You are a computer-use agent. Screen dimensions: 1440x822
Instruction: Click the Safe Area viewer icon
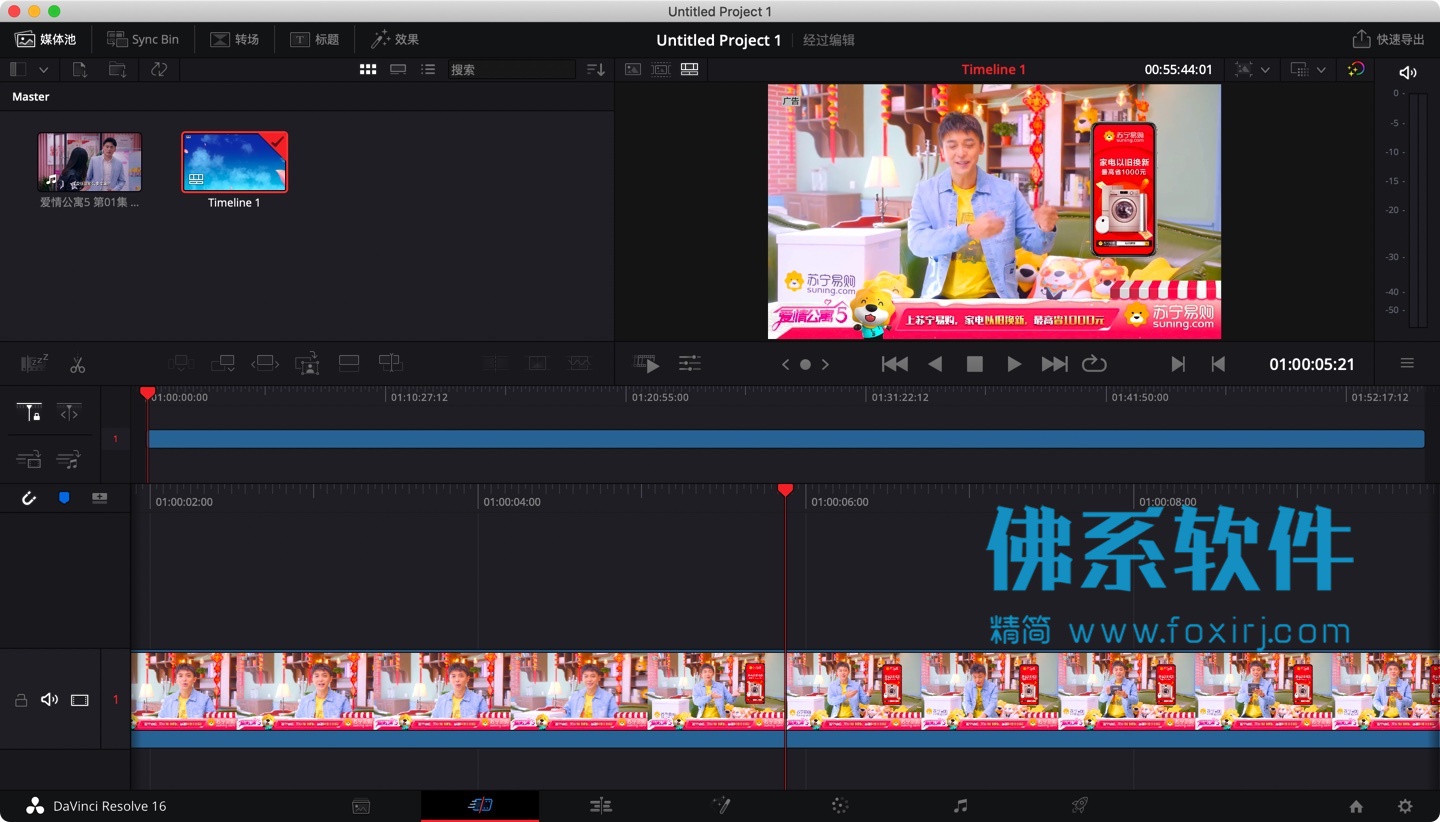click(1243, 69)
